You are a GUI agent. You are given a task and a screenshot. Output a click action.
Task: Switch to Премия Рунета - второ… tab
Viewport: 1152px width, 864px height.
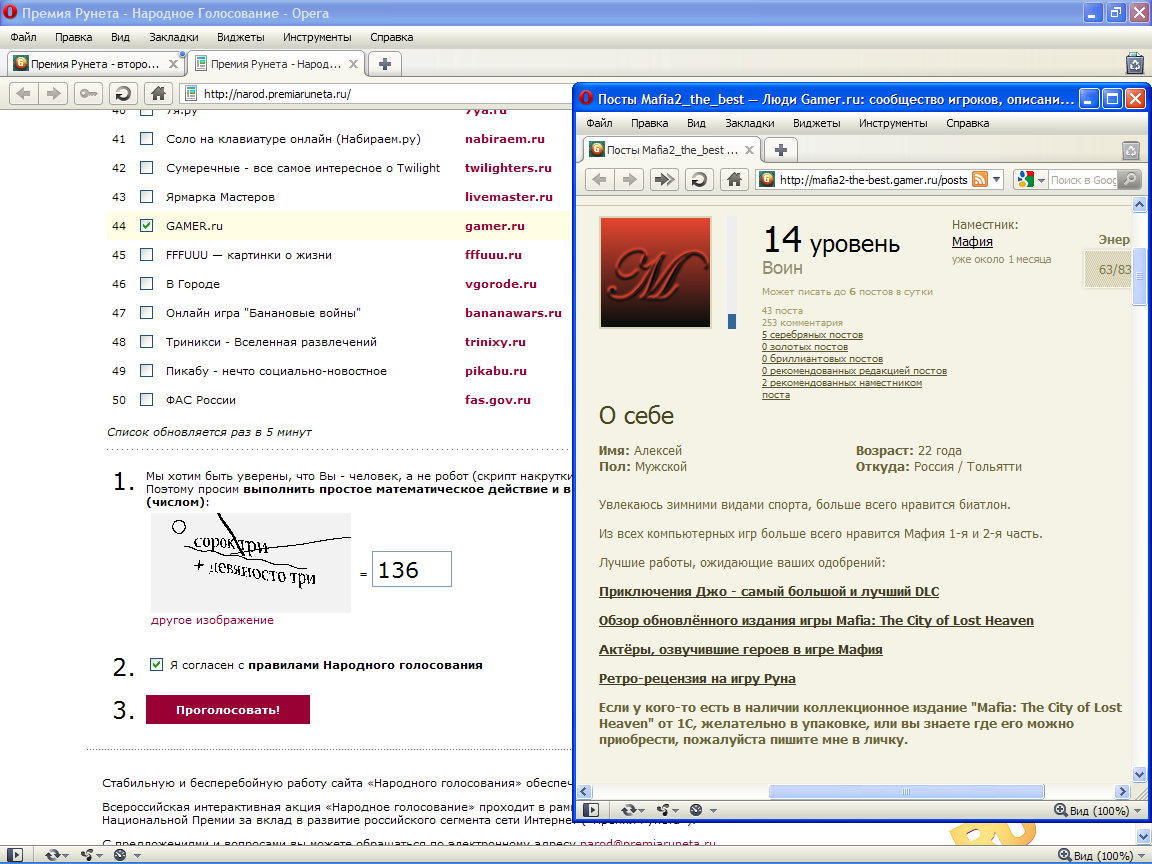96,64
